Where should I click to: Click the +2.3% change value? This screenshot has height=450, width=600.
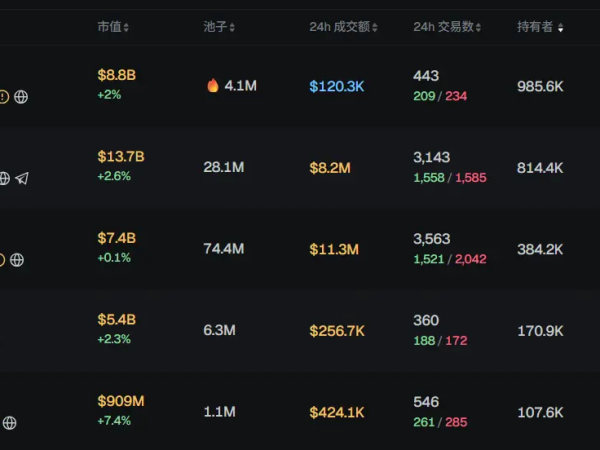(114, 339)
